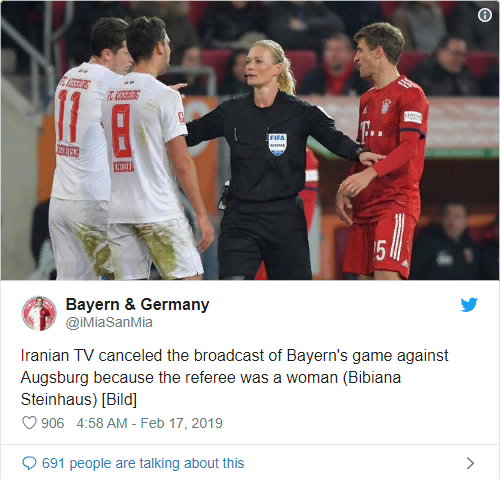Click the referee's face in the photo
Image resolution: width=500 pixels, height=481 pixels.
point(257,67)
